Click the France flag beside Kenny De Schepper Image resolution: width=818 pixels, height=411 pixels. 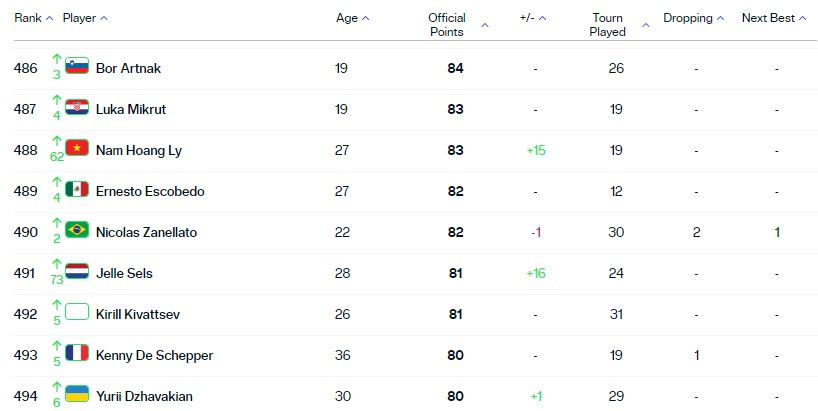[77, 353]
